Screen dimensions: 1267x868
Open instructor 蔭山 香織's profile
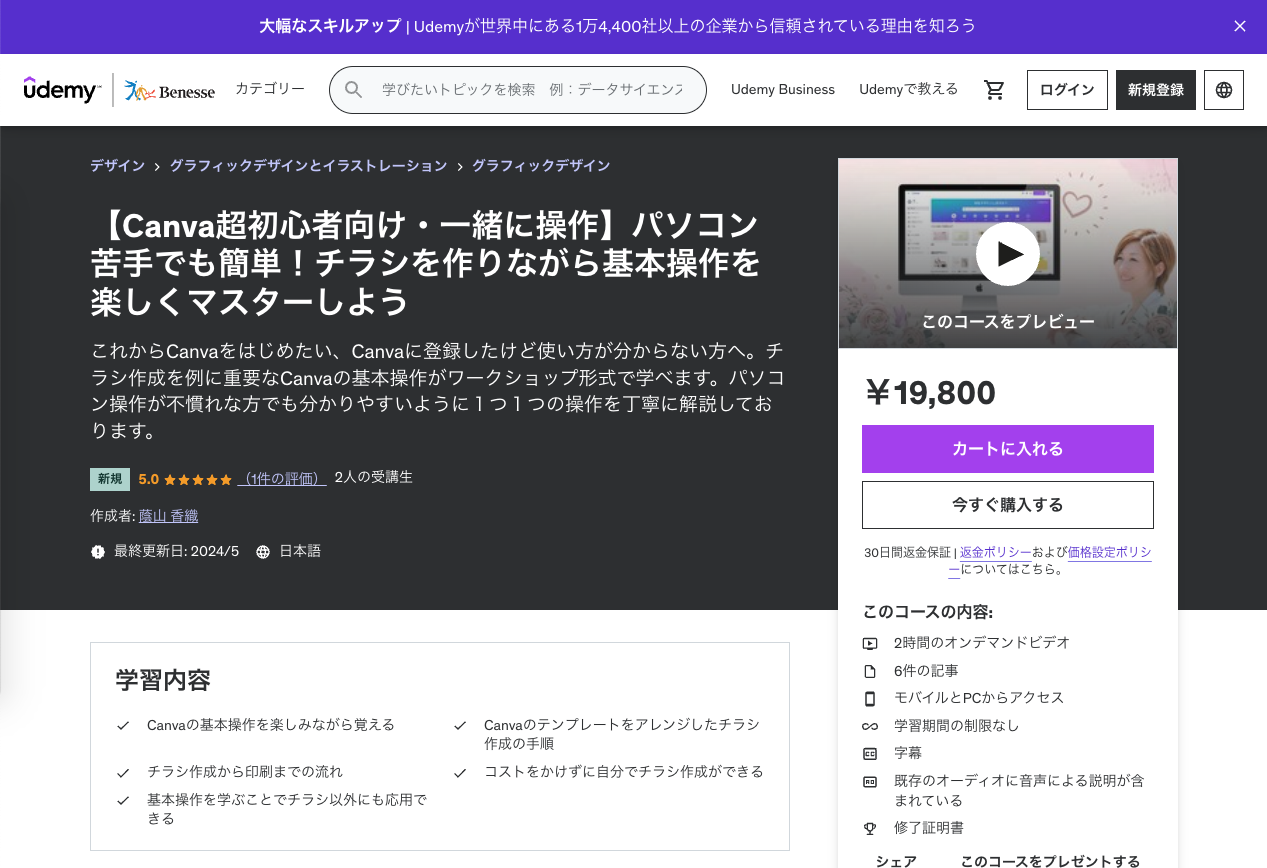point(167,515)
